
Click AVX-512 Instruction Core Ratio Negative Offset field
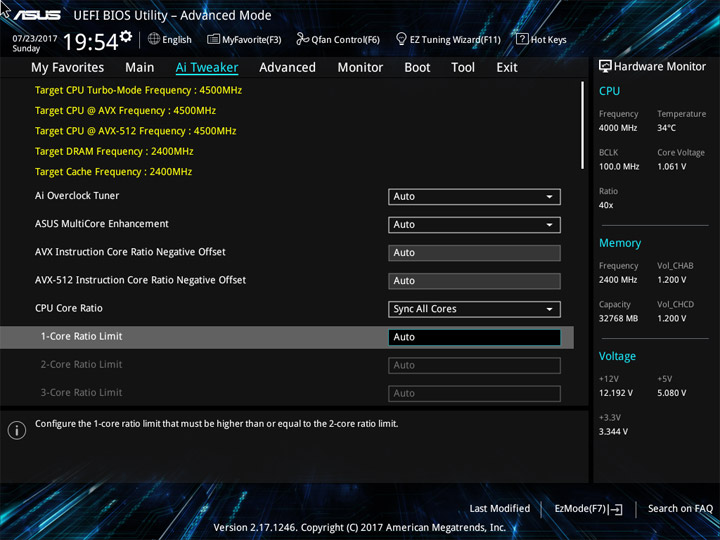pyautogui.click(x=474, y=281)
